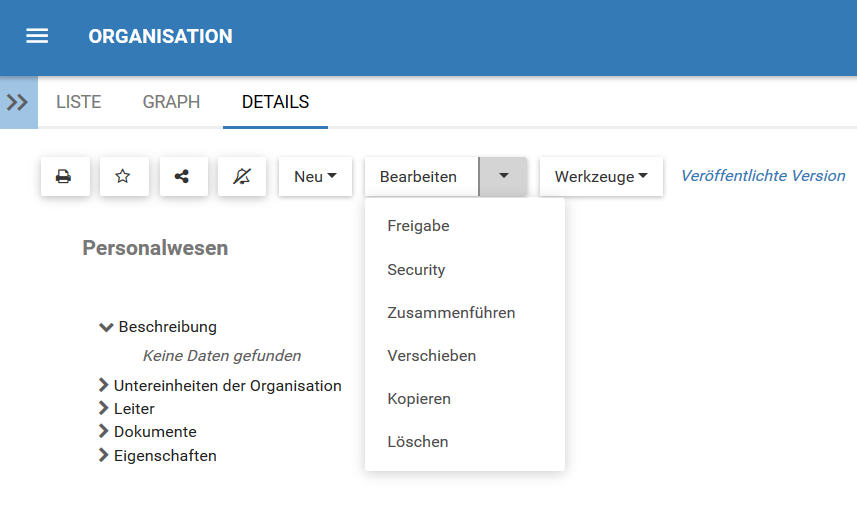Open the Werkzeuge dropdown
This screenshot has width=857, height=506.
tap(601, 177)
